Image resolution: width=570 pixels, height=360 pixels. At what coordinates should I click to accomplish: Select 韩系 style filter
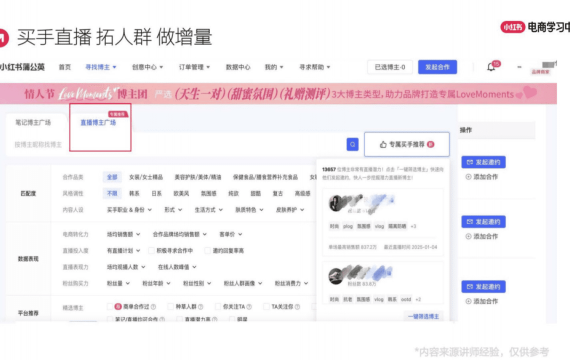134,193
